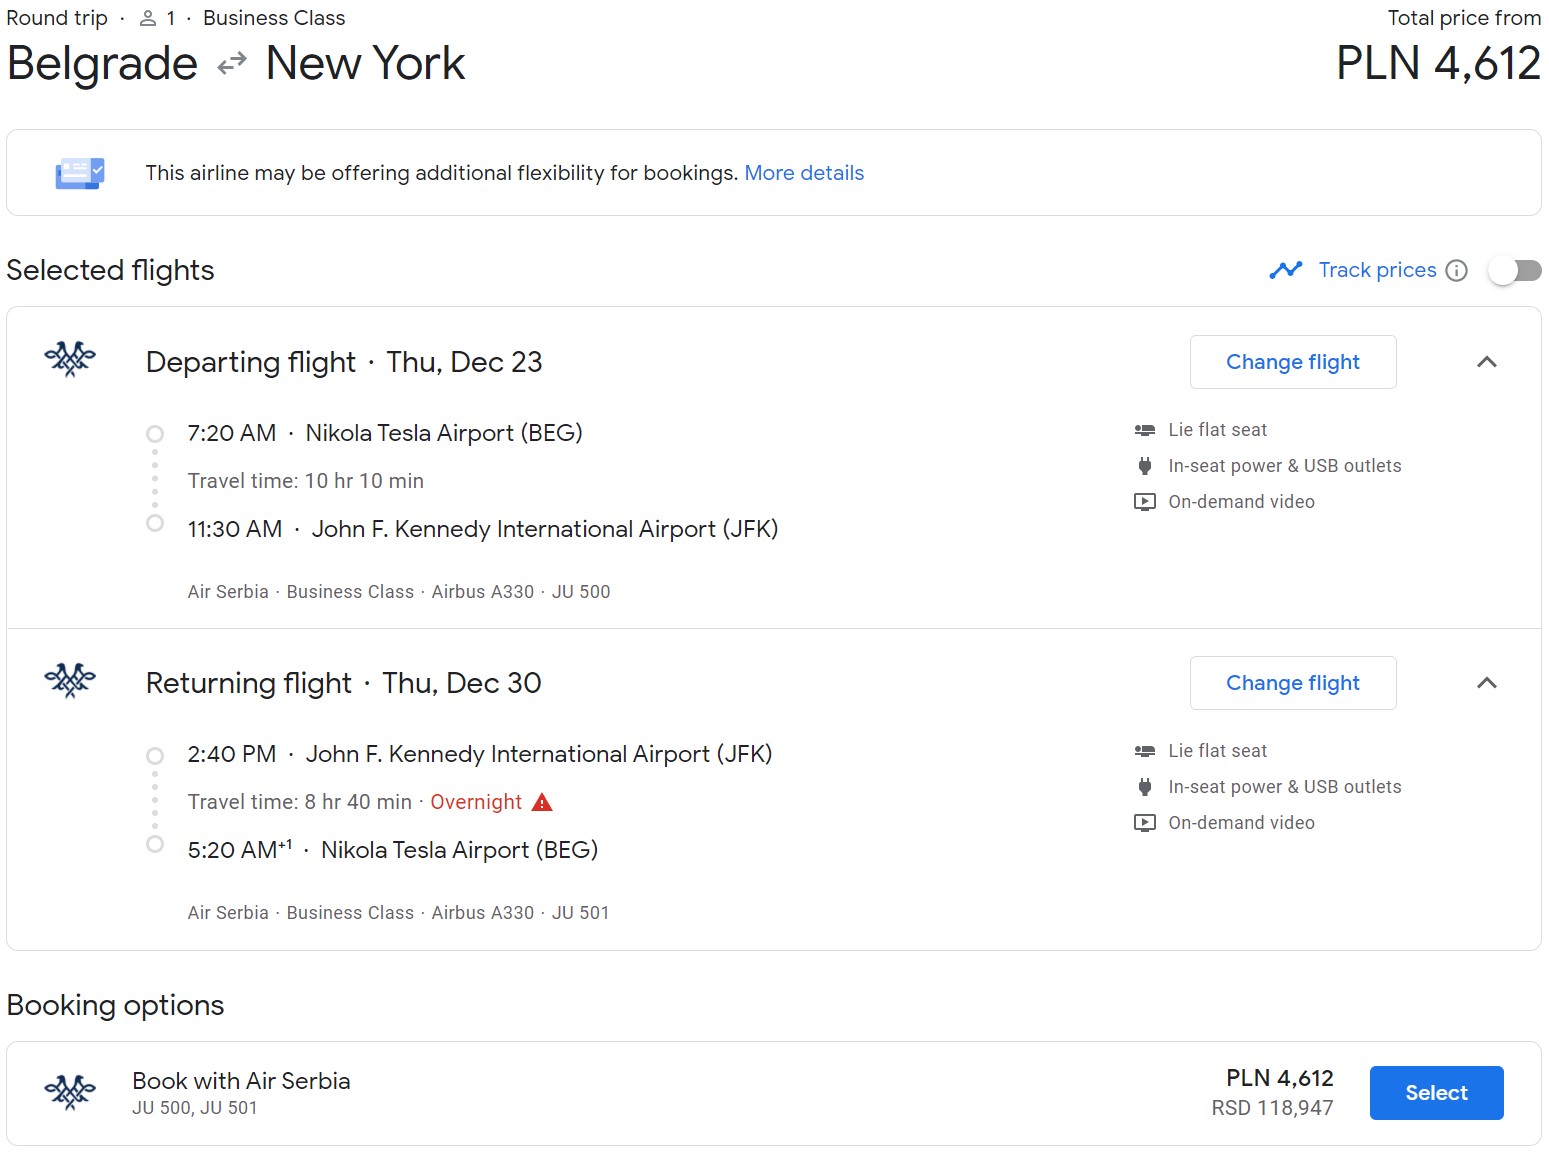Click the 'Selected flights' heading

[x=110, y=270]
